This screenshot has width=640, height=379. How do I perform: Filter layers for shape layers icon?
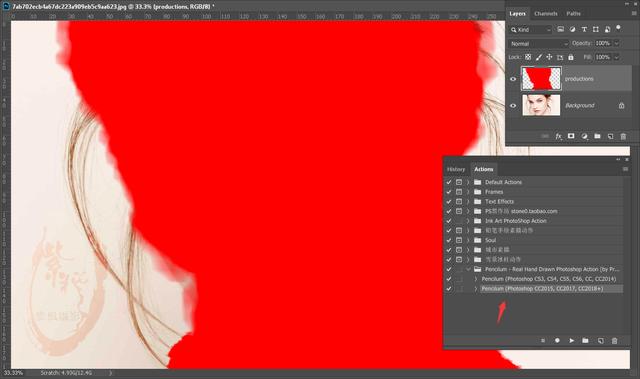click(x=596, y=29)
